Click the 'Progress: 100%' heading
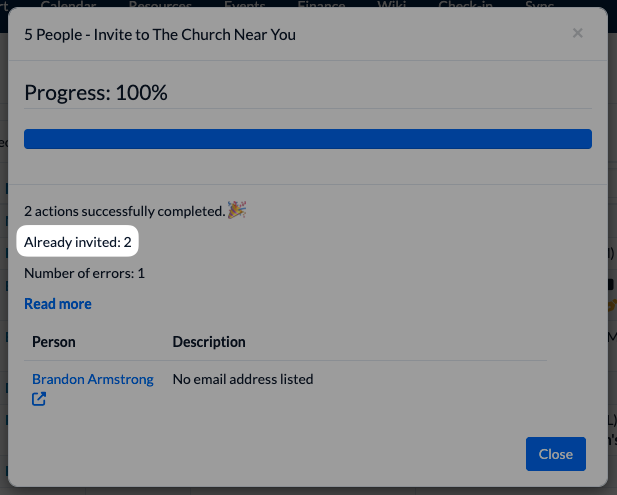Screen dimensions: 617x495 tap(96, 93)
